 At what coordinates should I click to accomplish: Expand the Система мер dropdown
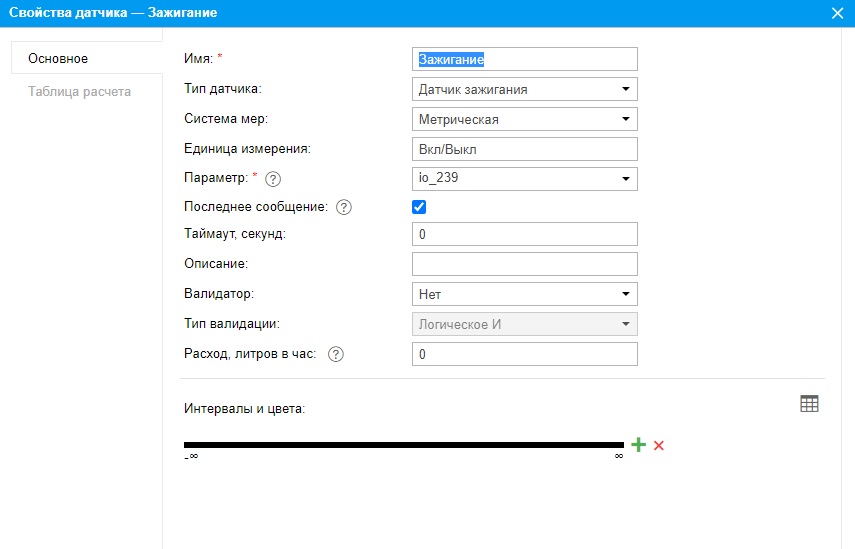pyautogui.click(x=525, y=119)
